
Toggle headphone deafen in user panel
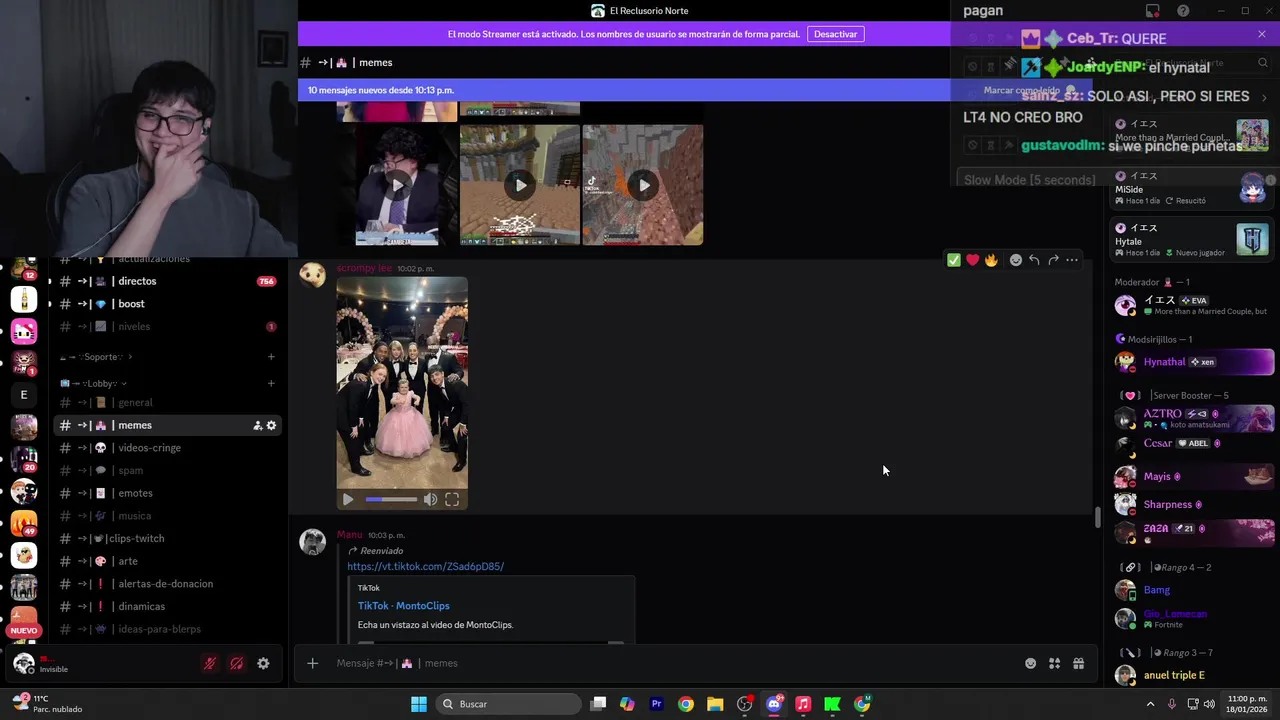click(237, 663)
